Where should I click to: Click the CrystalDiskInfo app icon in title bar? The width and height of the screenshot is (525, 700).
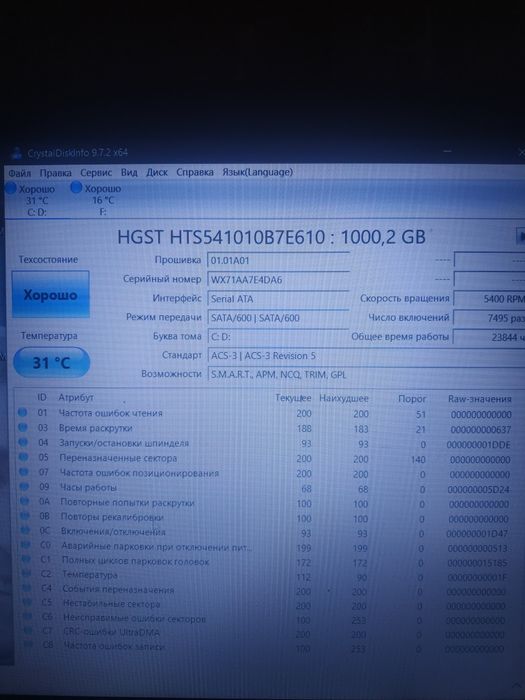pos(17,153)
